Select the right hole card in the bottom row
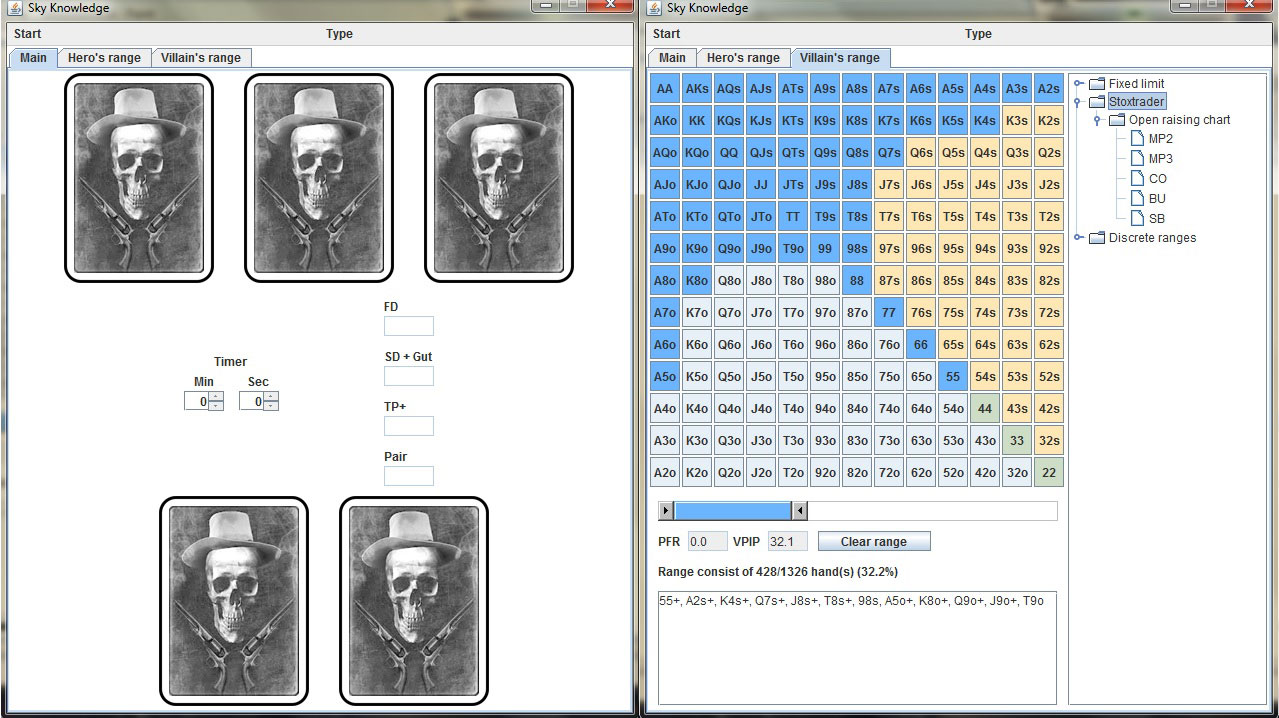 pyautogui.click(x=414, y=601)
